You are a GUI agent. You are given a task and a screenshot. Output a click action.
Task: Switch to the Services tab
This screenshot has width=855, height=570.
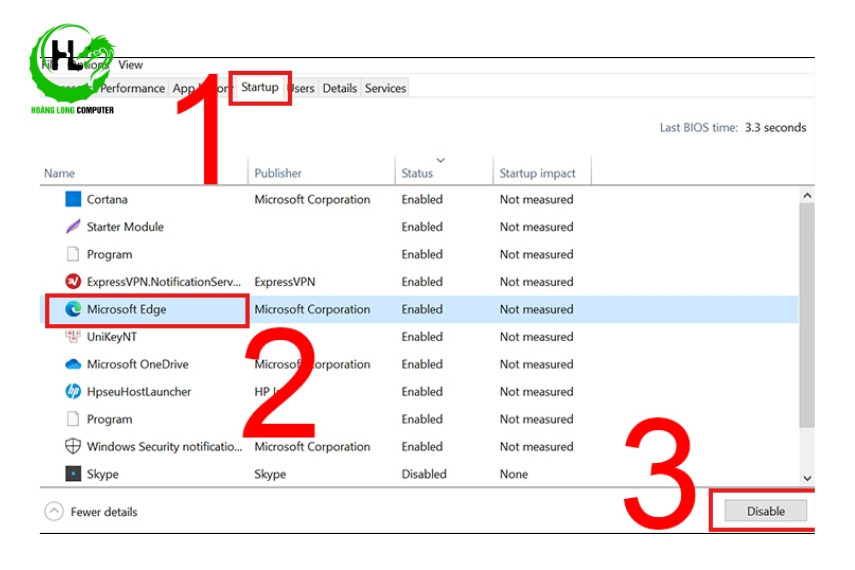[x=386, y=88]
